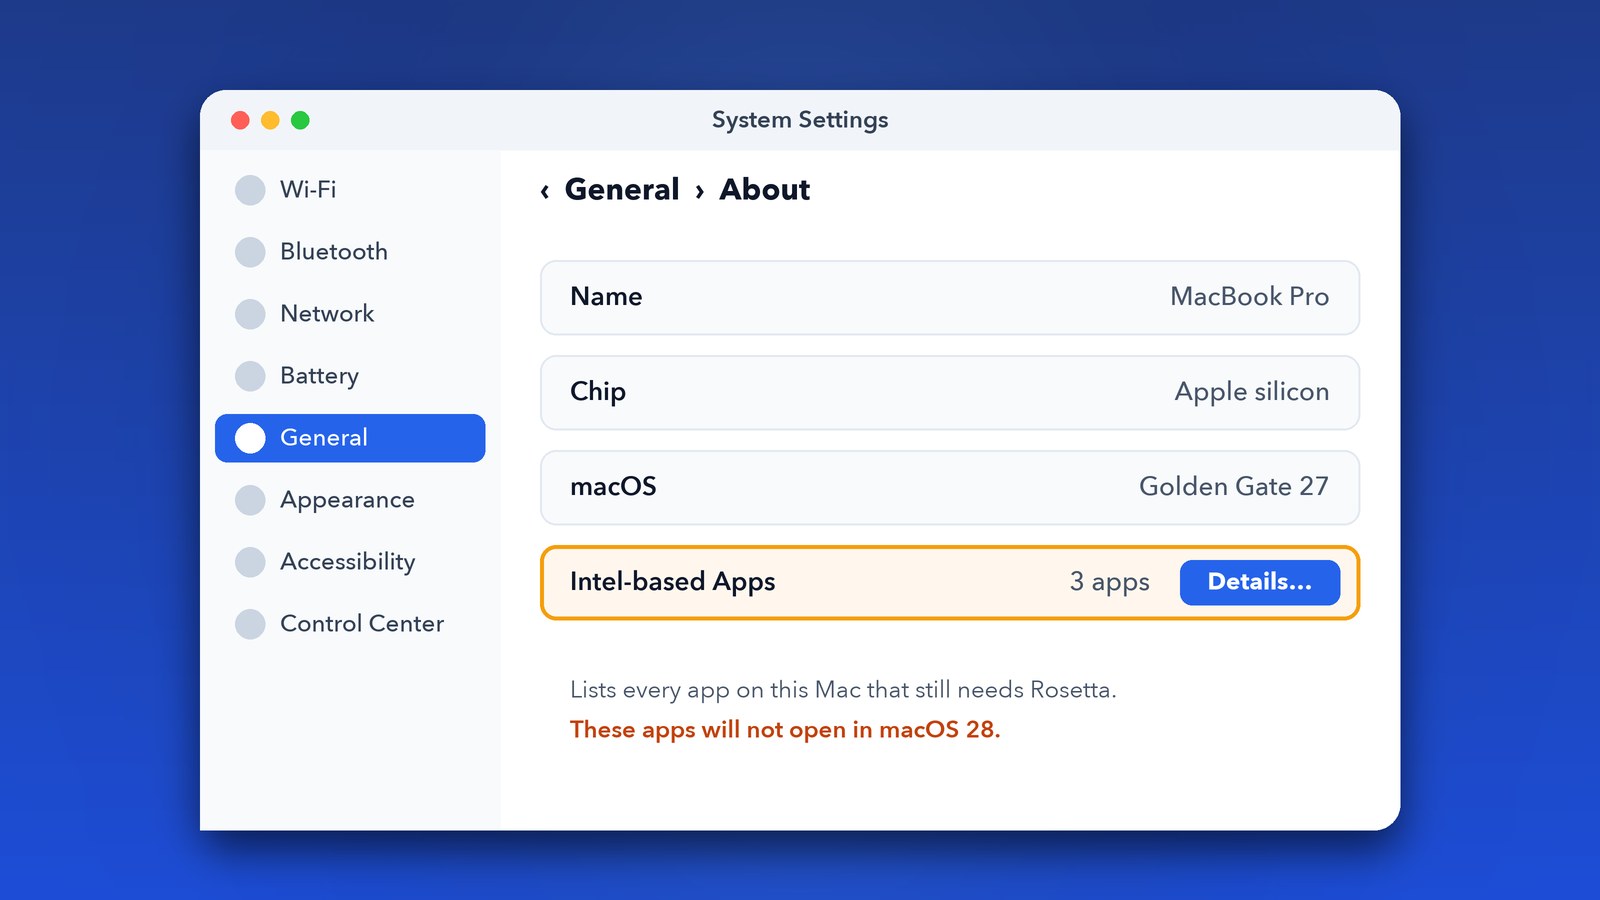Click the Bluetooth sidebar icon

tap(250, 252)
